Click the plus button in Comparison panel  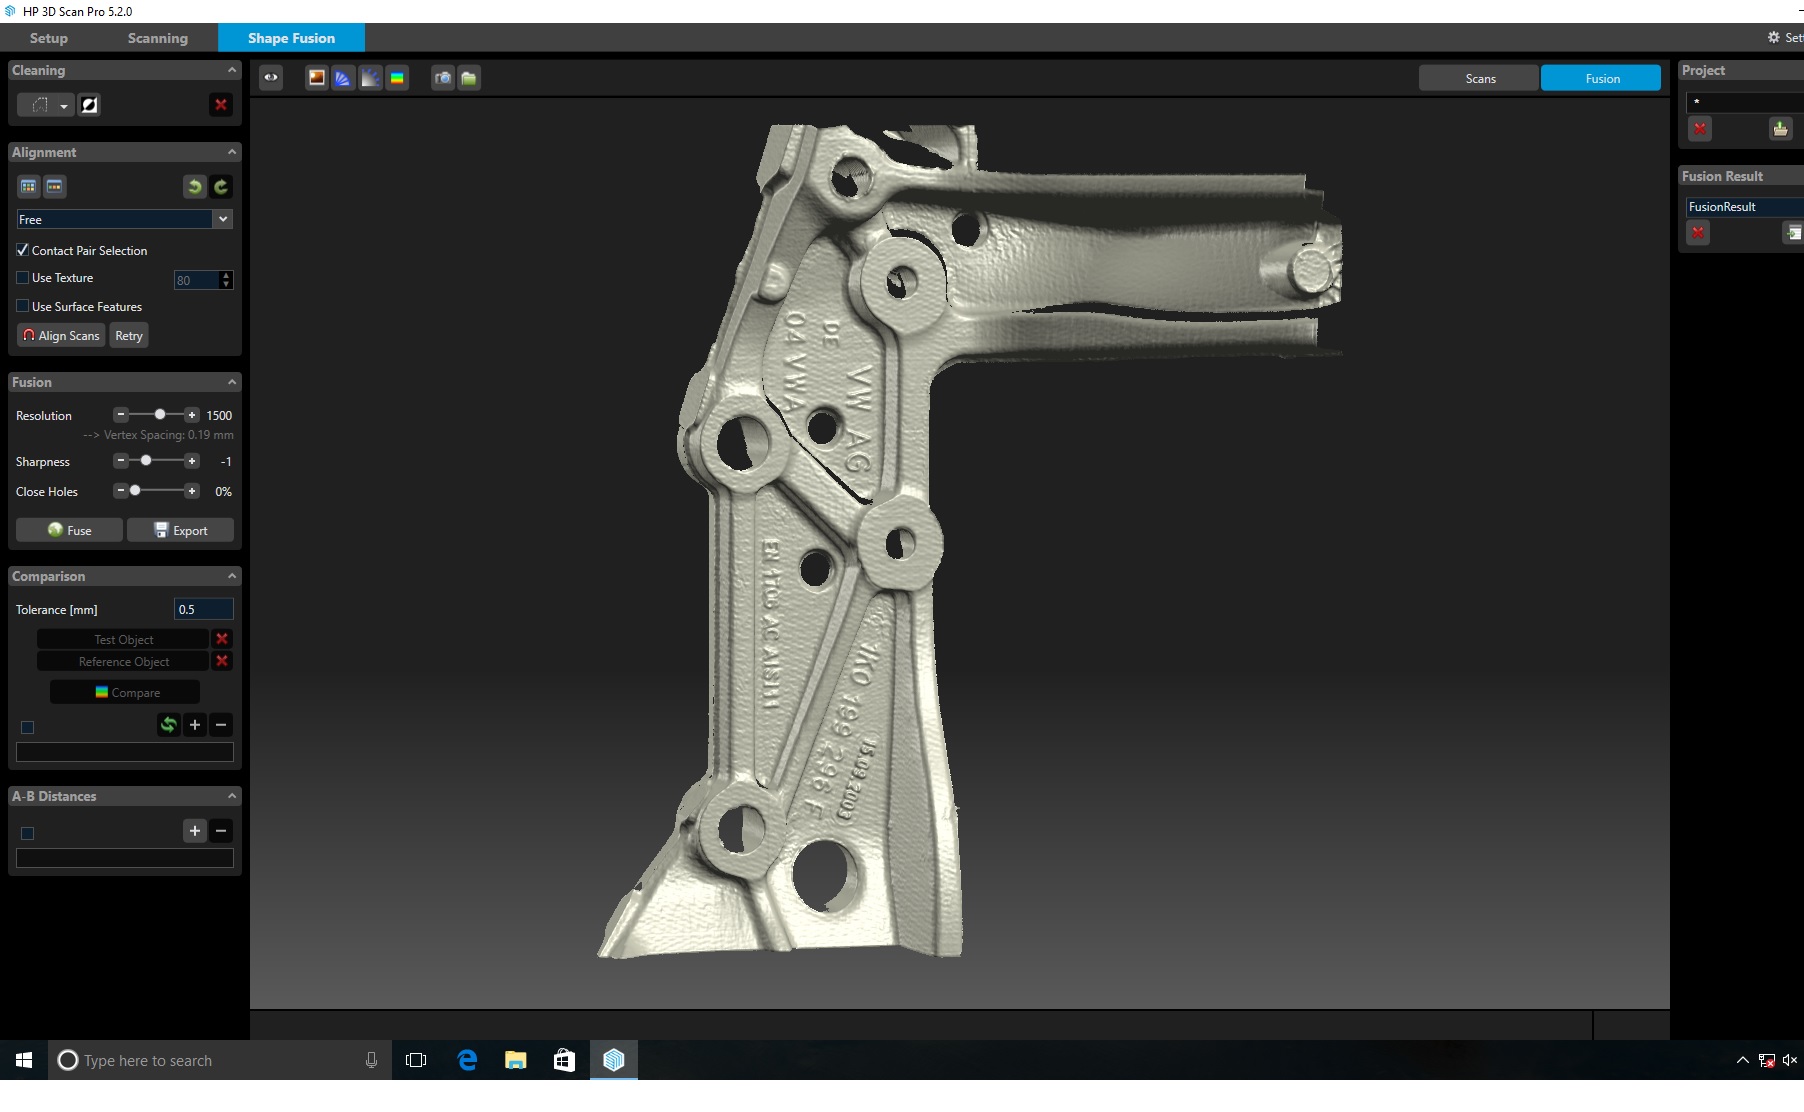195,725
